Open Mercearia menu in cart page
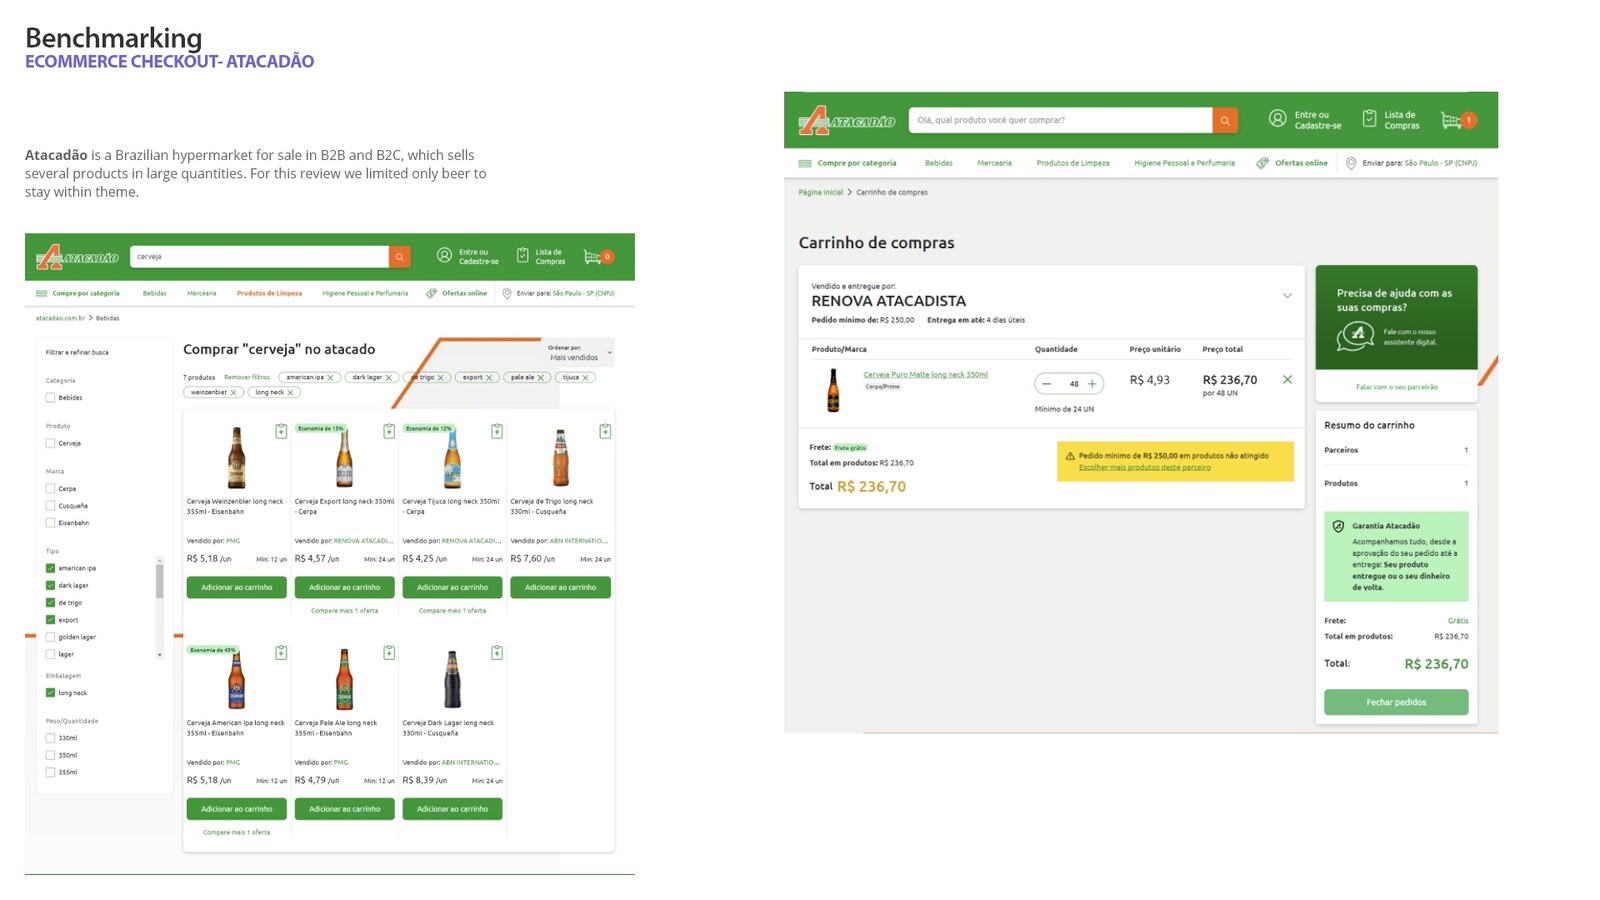The image size is (1600, 900). 994,163
